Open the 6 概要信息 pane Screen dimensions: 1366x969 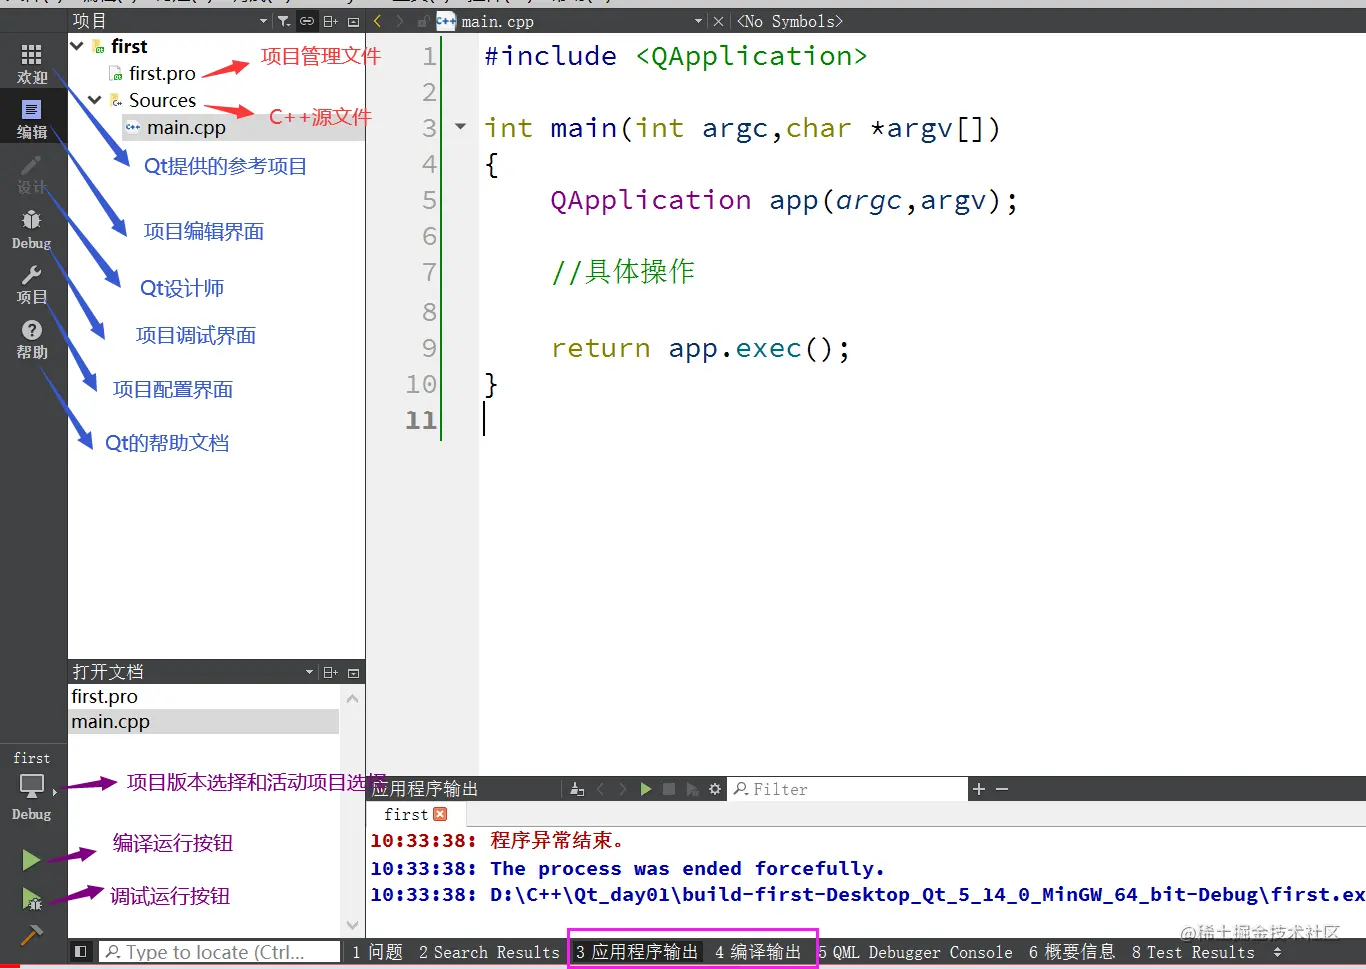click(1072, 952)
